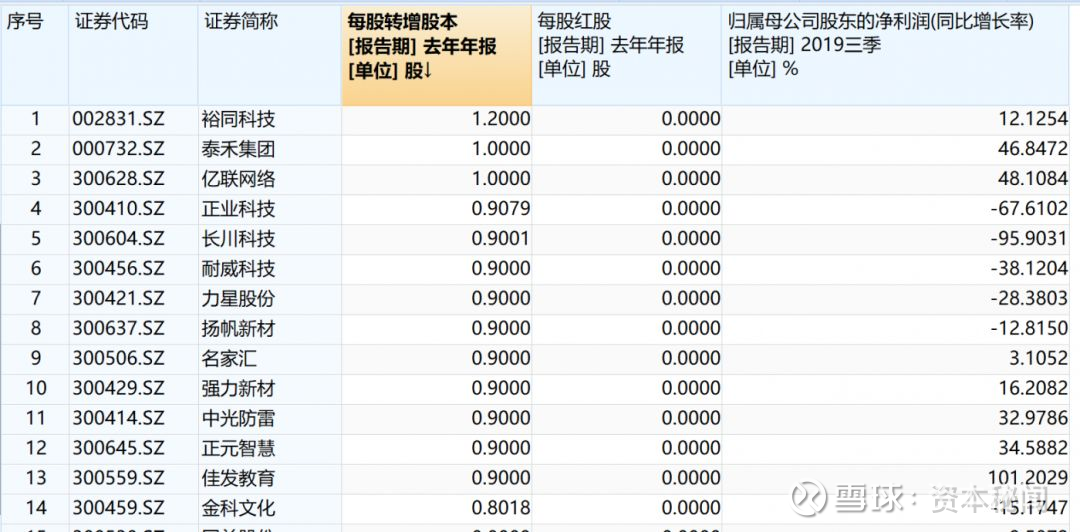Select 正业科技 in the list

click(238, 209)
